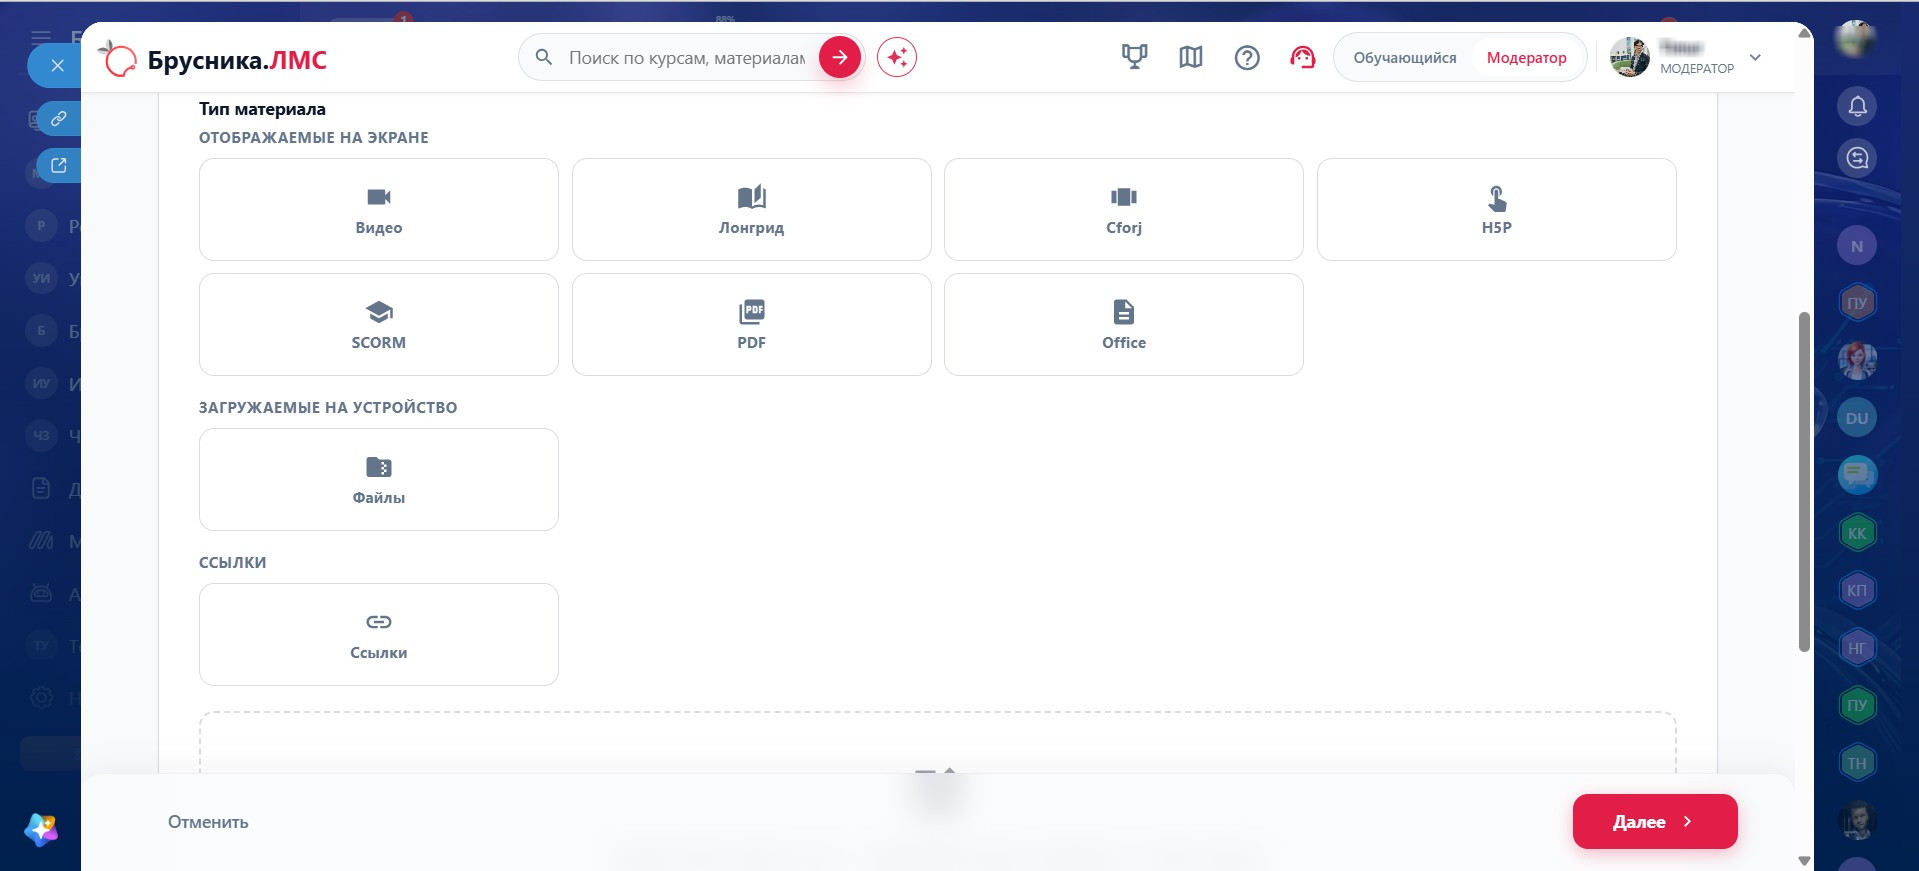
Task: Click Отменить to cancel
Action: (208, 822)
